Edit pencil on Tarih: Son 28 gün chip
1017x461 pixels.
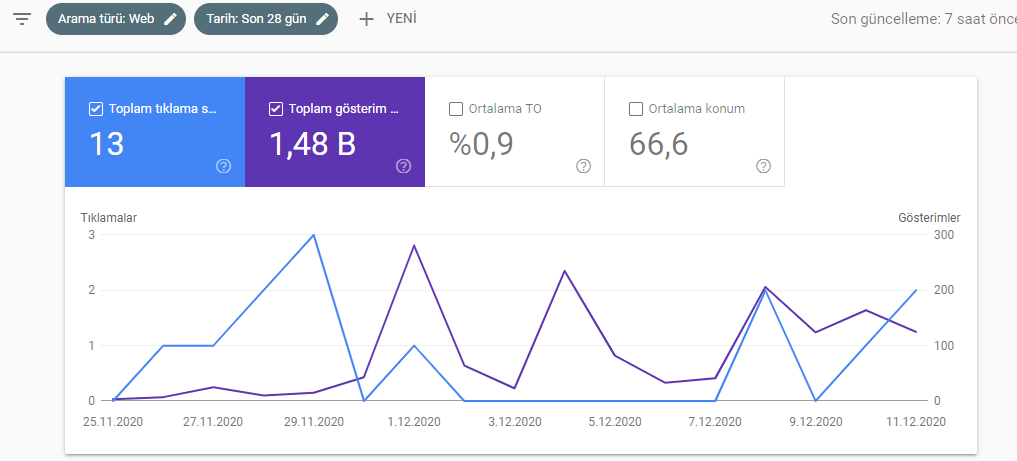coord(322,19)
